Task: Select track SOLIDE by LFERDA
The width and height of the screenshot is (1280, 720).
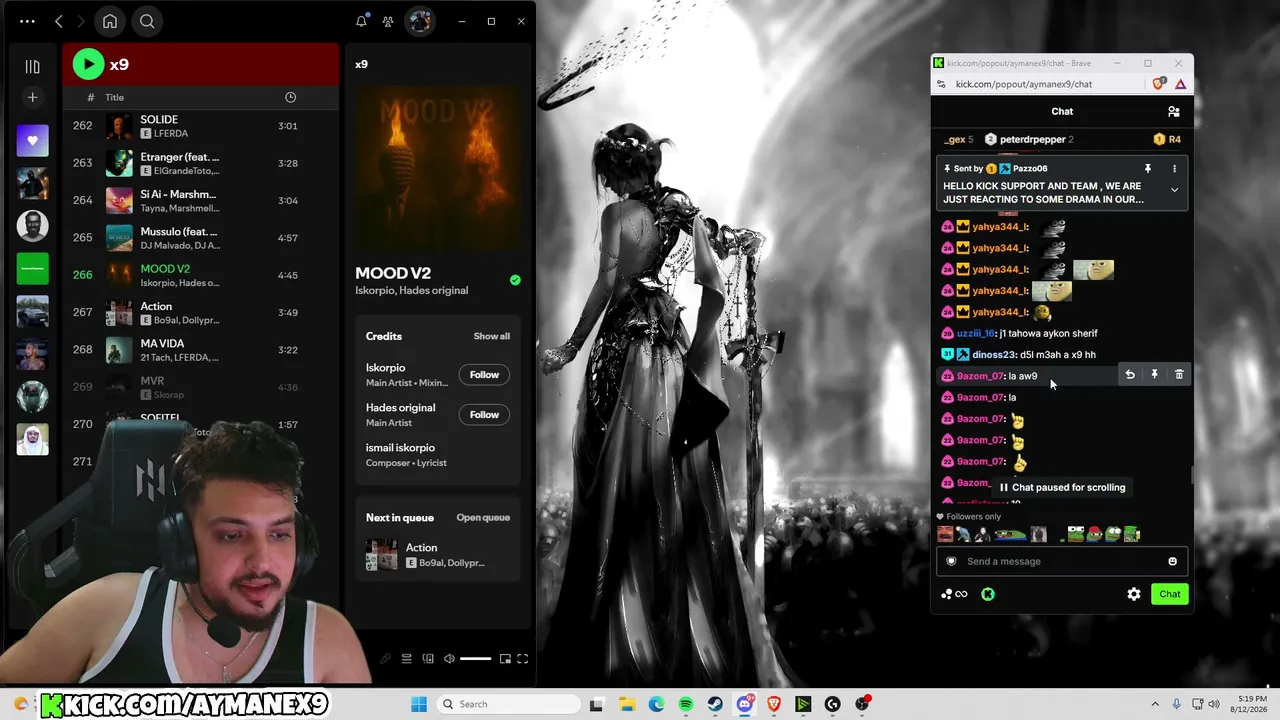Action: tap(202, 126)
